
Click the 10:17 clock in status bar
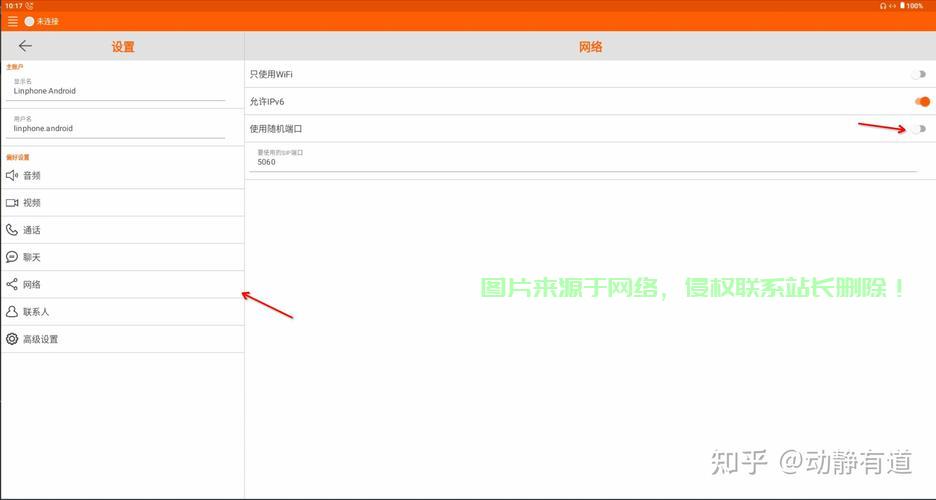click(14, 5)
